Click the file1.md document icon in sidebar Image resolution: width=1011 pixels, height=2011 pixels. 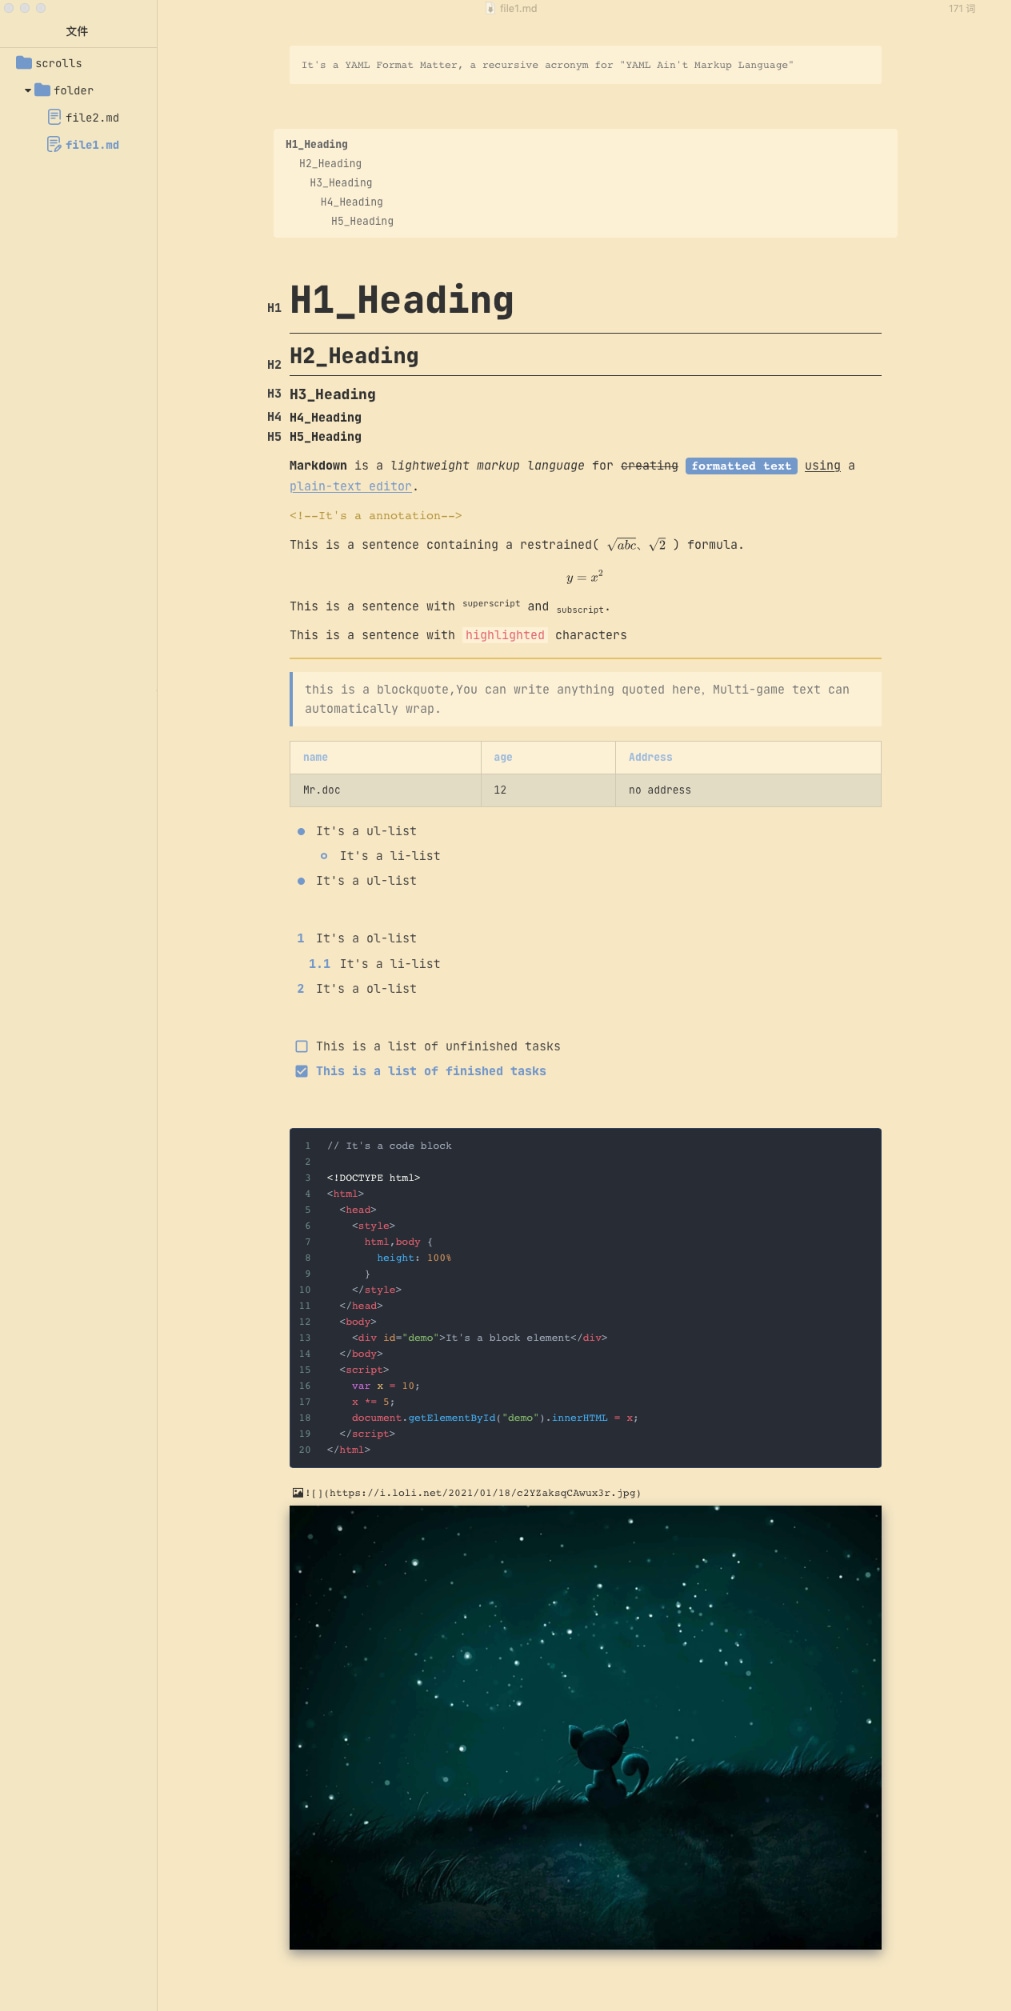pyautogui.click(x=55, y=144)
